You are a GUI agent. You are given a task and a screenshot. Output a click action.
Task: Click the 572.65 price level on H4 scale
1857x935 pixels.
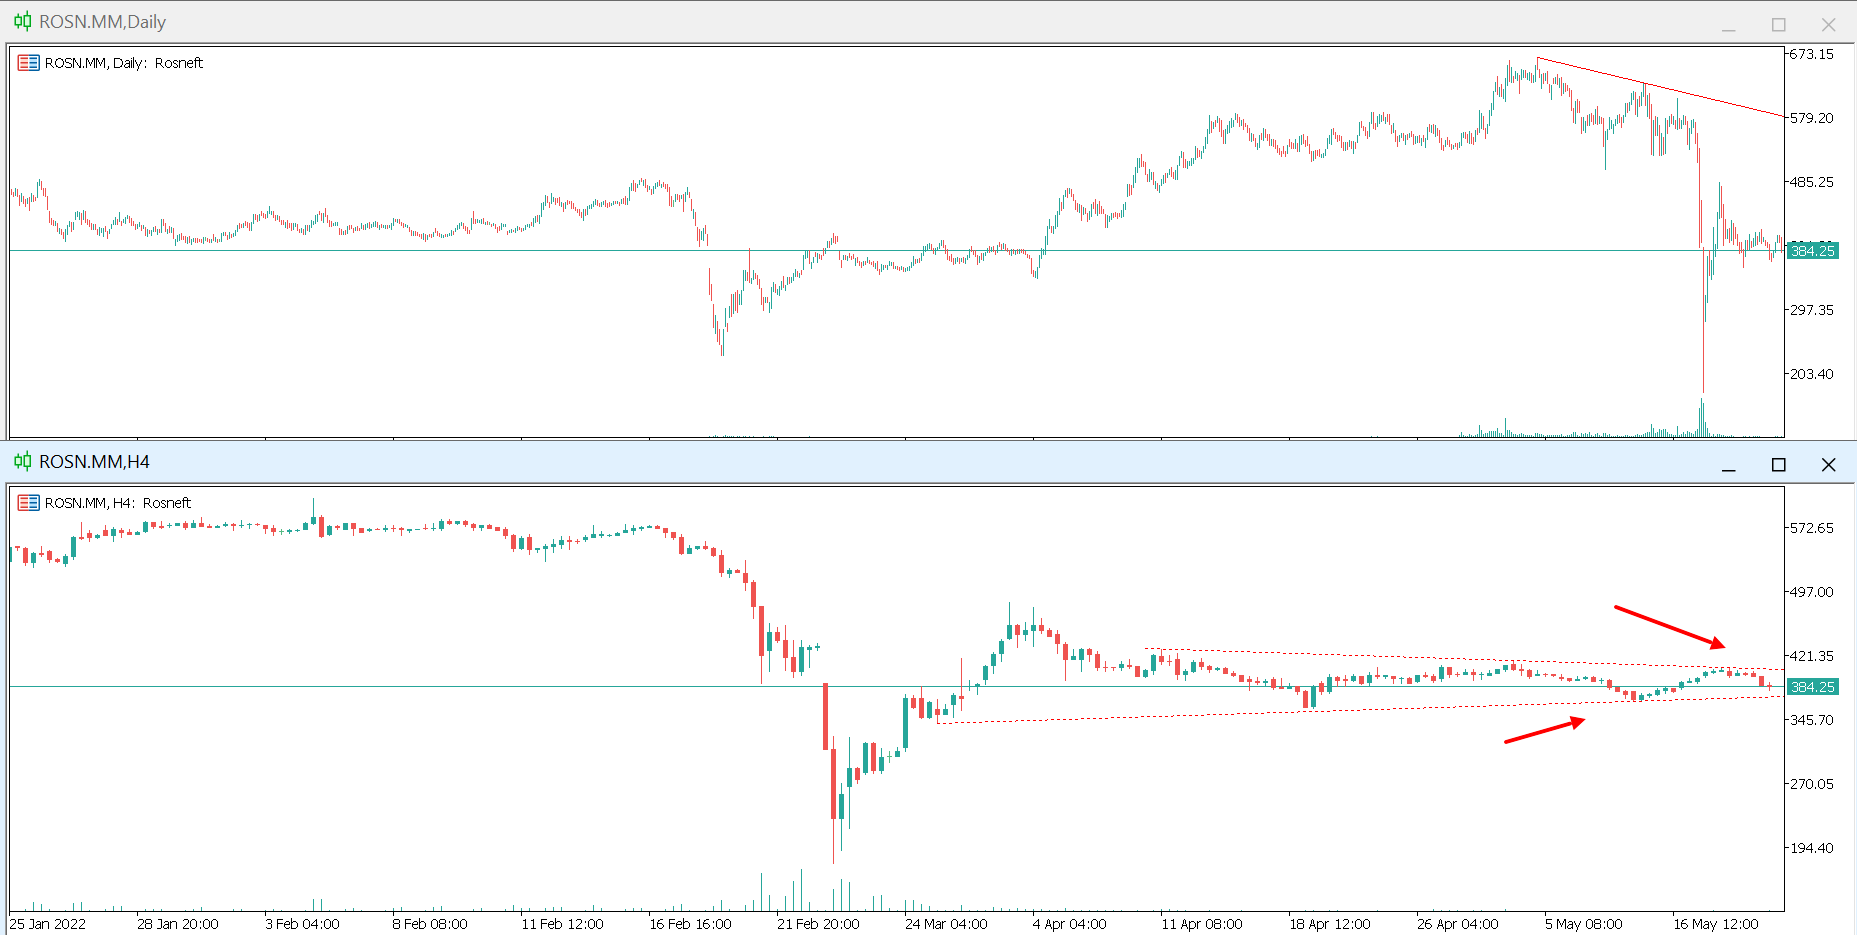(1812, 528)
